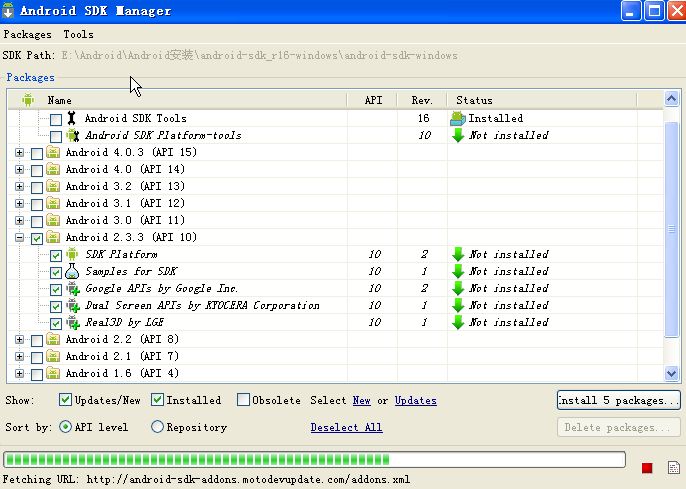
Task: Click the Installed status icon for SDK Tools
Action: coord(458,118)
